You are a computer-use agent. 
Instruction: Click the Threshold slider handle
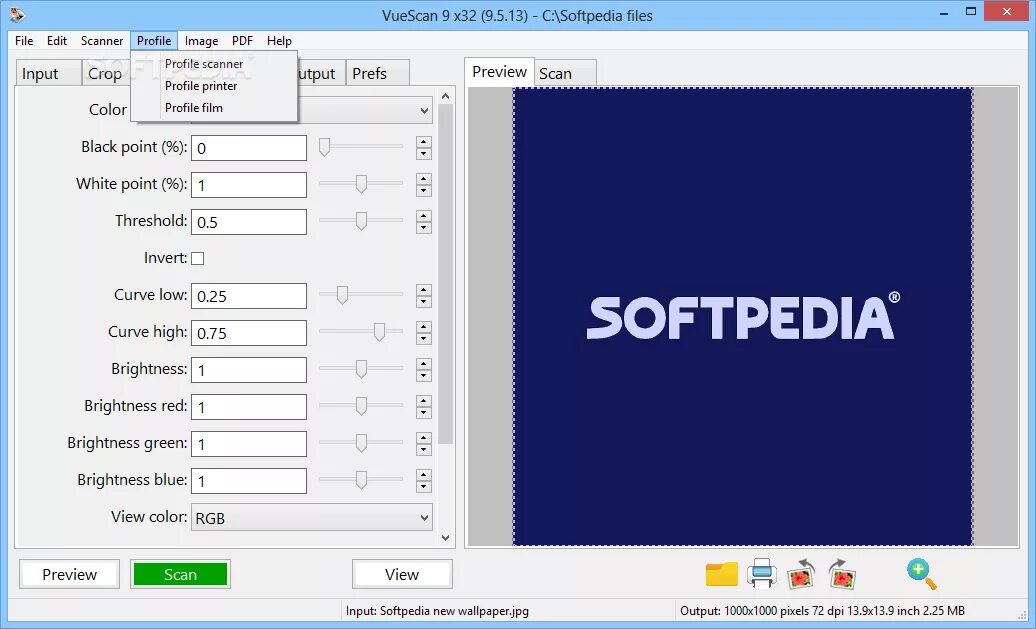pos(361,221)
